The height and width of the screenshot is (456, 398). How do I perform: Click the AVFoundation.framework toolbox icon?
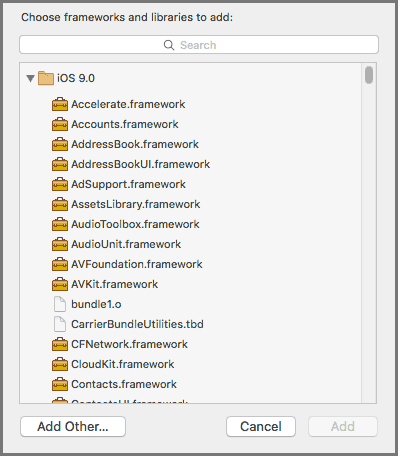(x=60, y=264)
